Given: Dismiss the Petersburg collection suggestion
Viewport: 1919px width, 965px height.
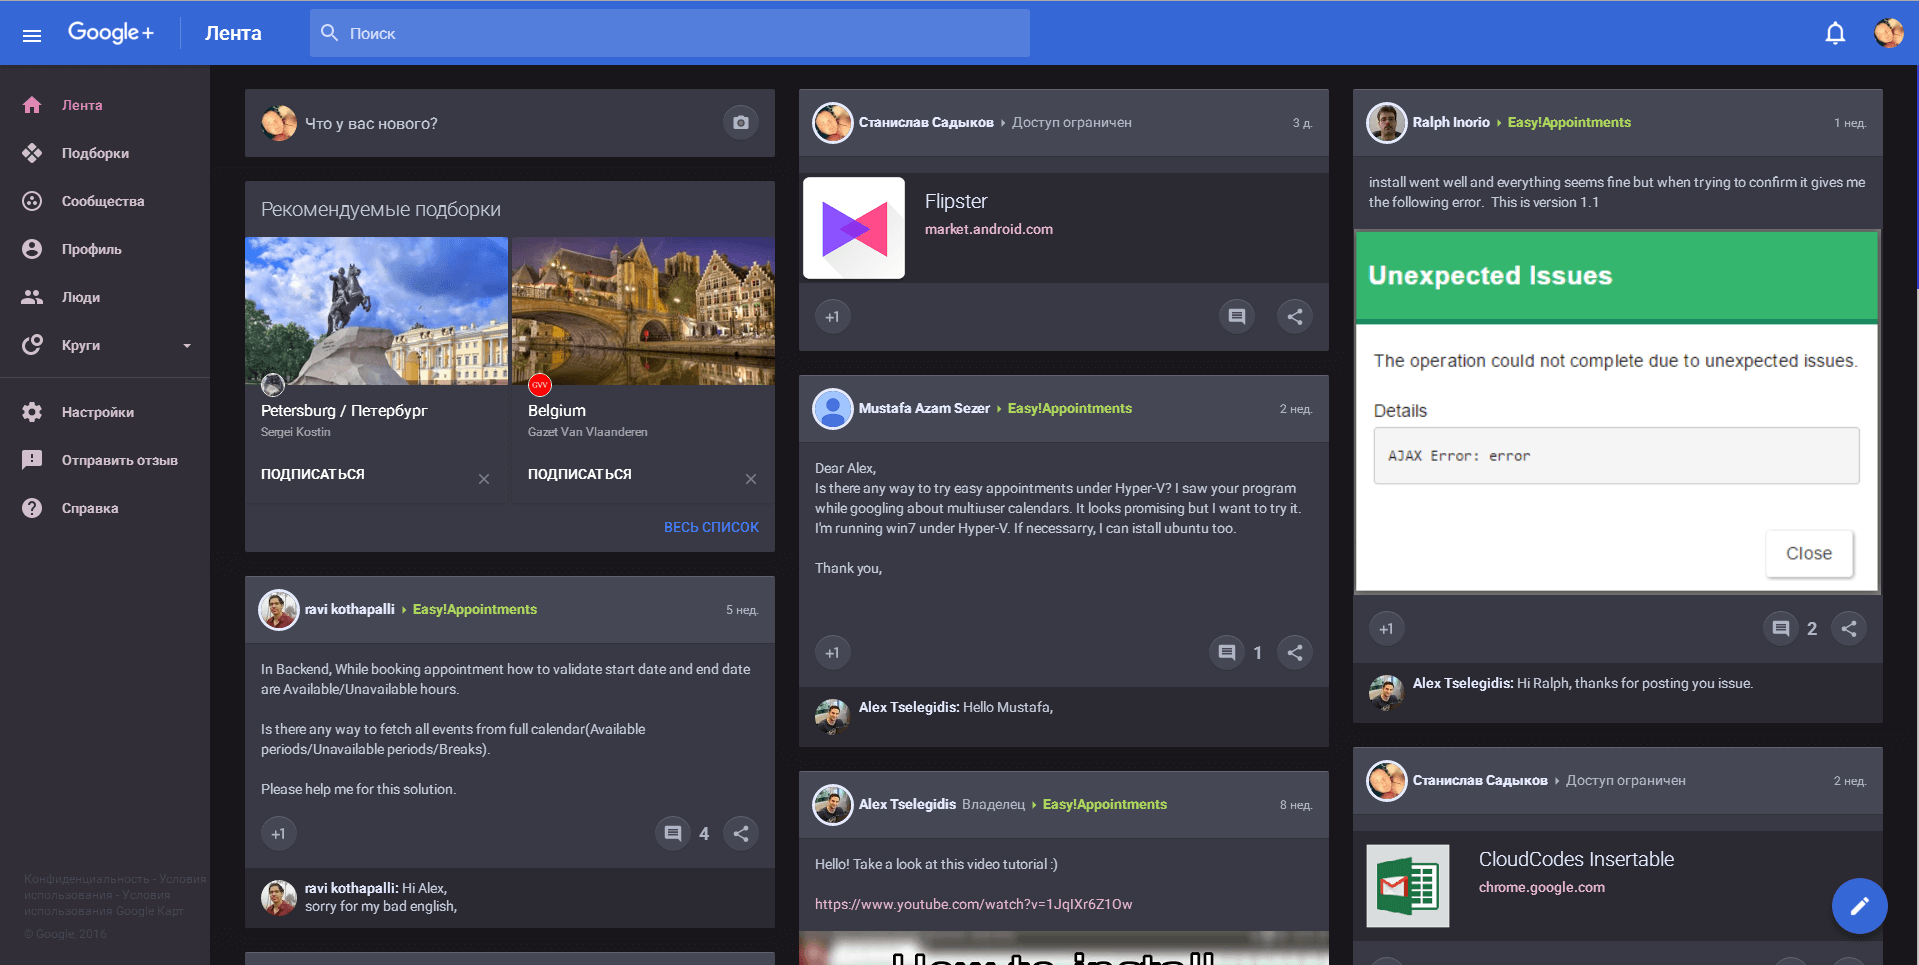Looking at the screenshot, I should [x=484, y=479].
